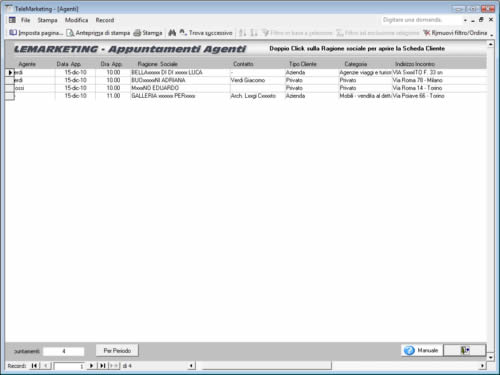The image size is (500, 375).
Task: Click BUOxxxxNI ADRIANA ragione sociale cell
Action: [180, 80]
